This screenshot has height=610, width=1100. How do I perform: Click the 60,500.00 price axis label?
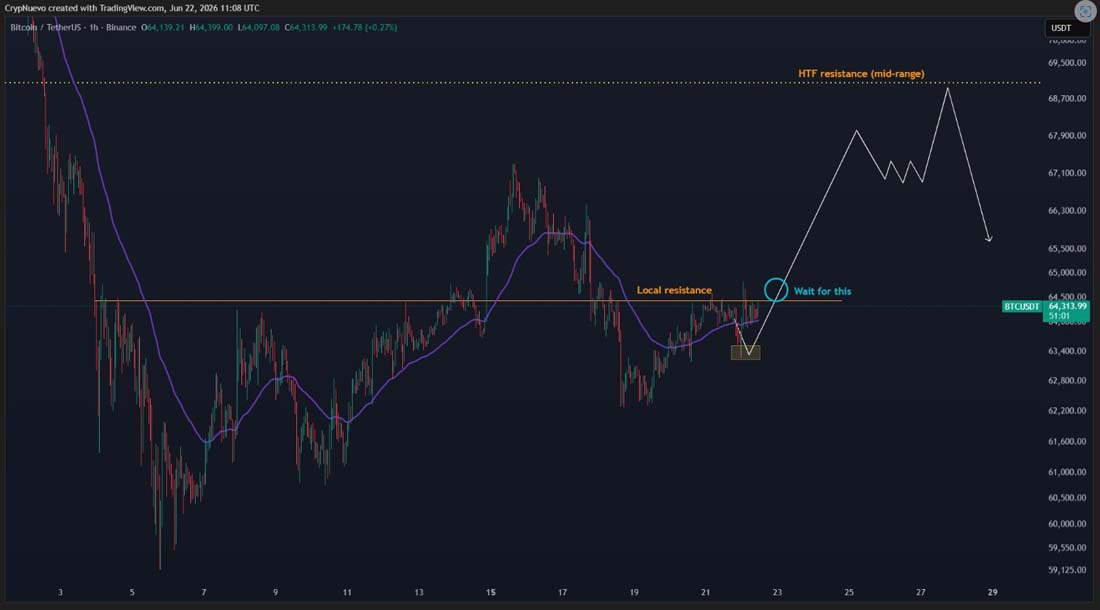pyautogui.click(x=1067, y=498)
